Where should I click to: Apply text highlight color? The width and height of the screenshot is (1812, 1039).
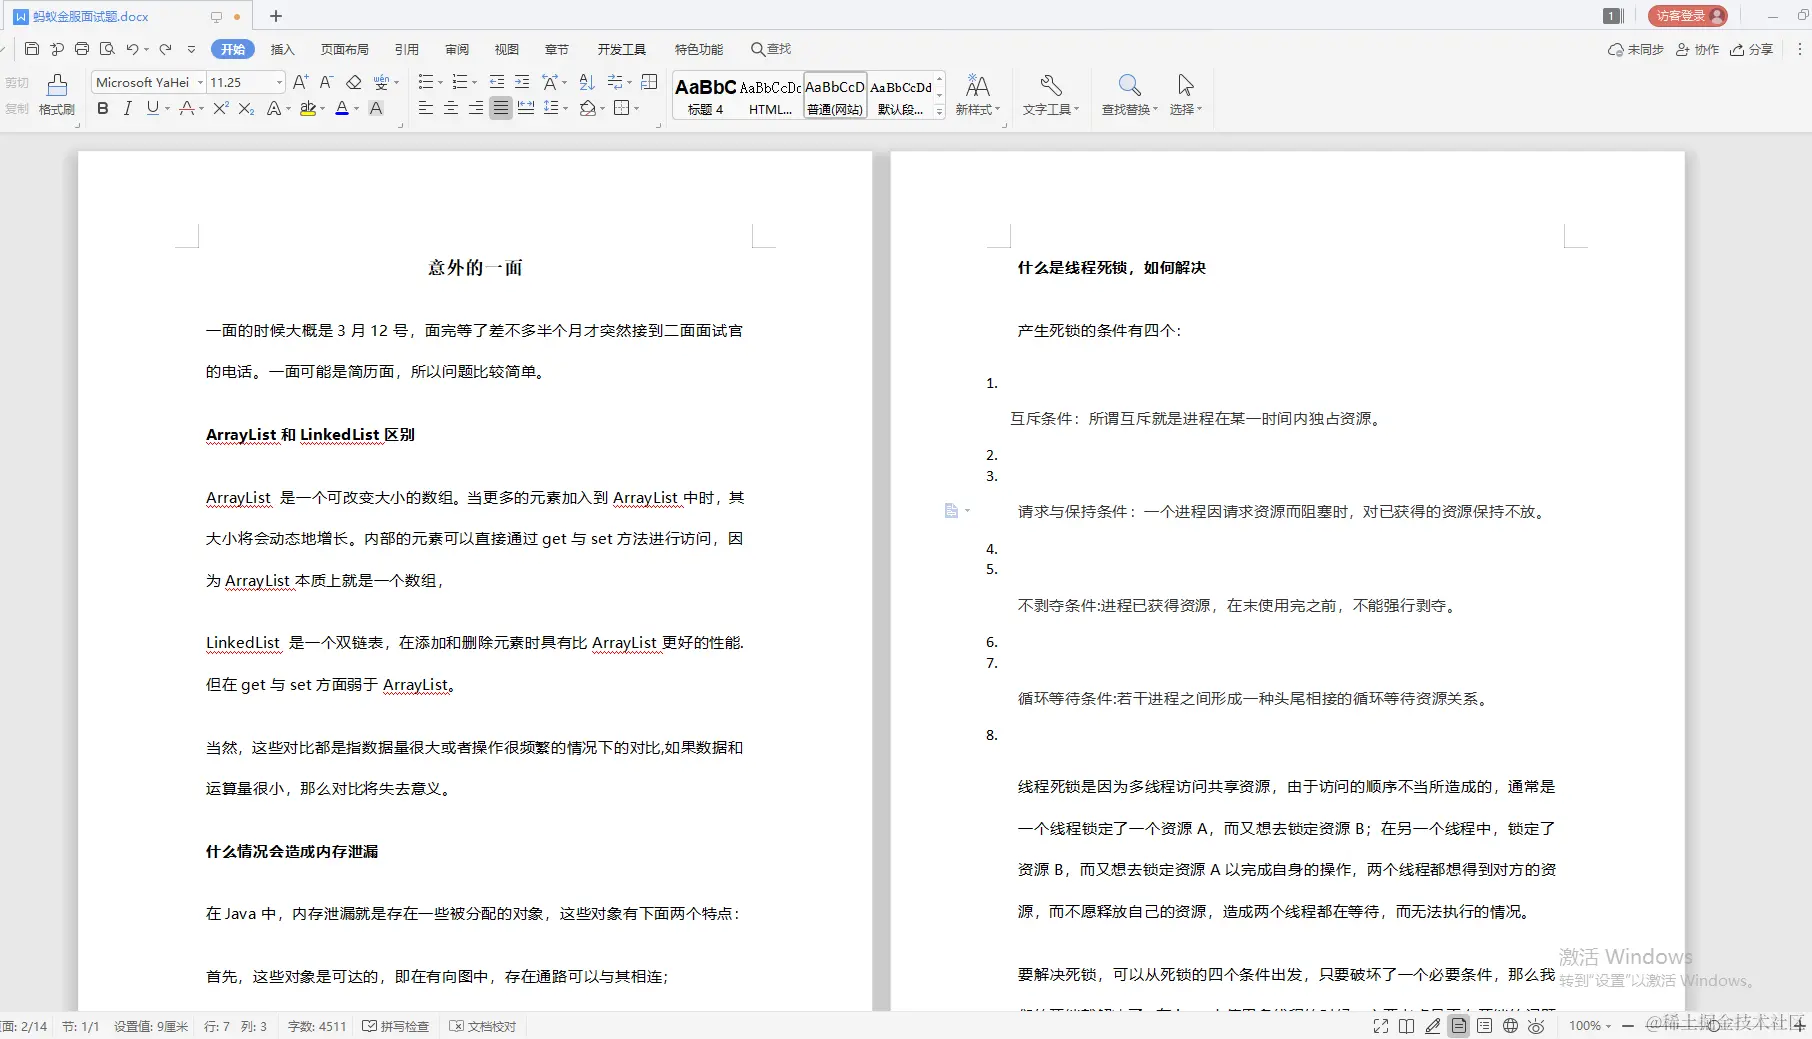point(308,109)
